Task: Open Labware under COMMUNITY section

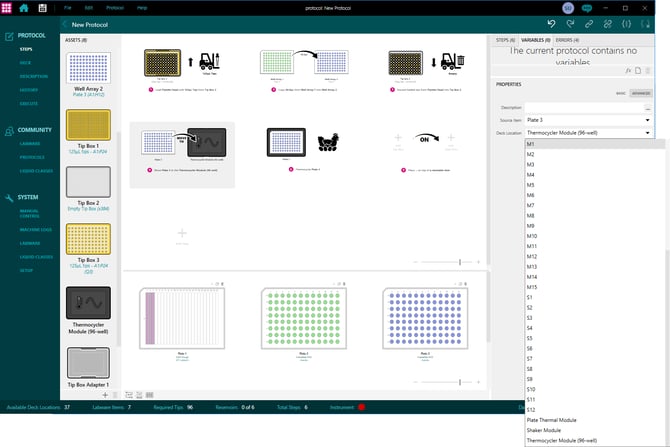Action: pos(30,144)
